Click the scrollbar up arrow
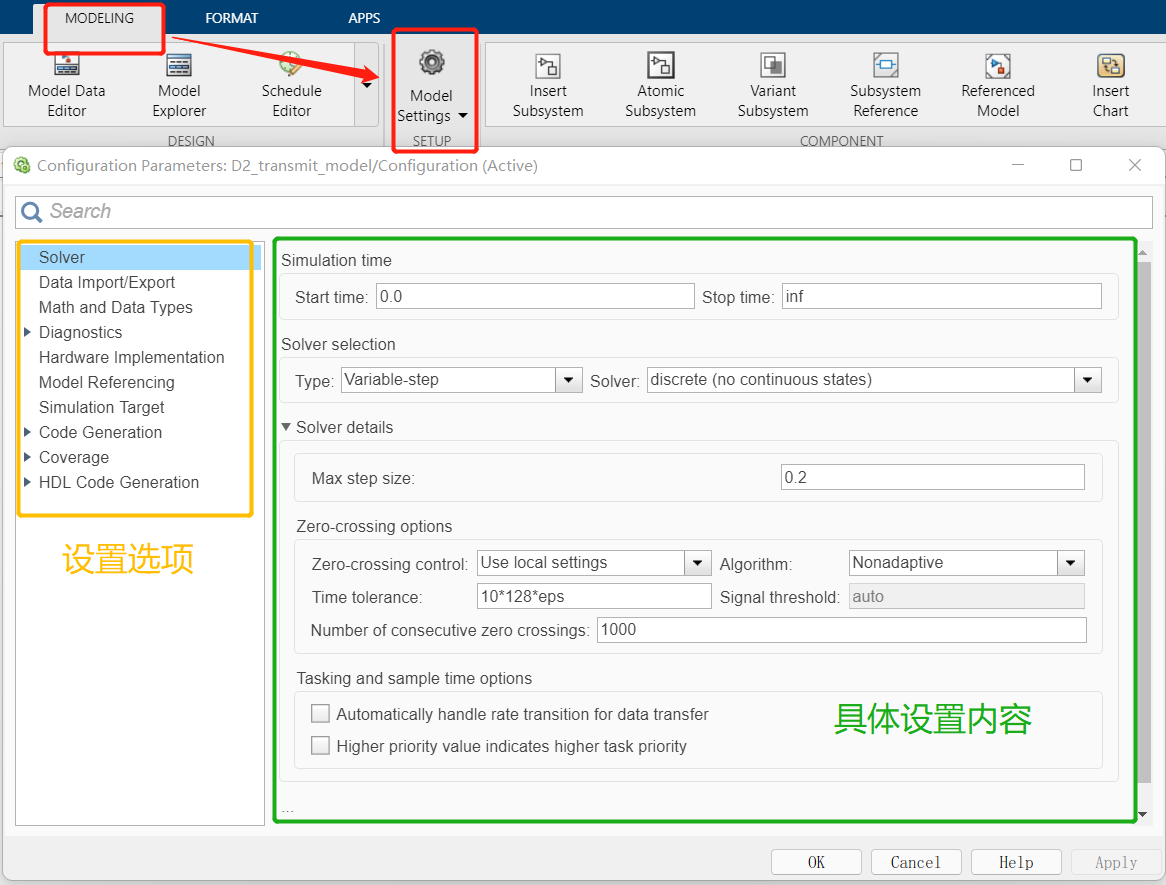Image resolution: width=1166 pixels, height=885 pixels. pos(1143,253)
